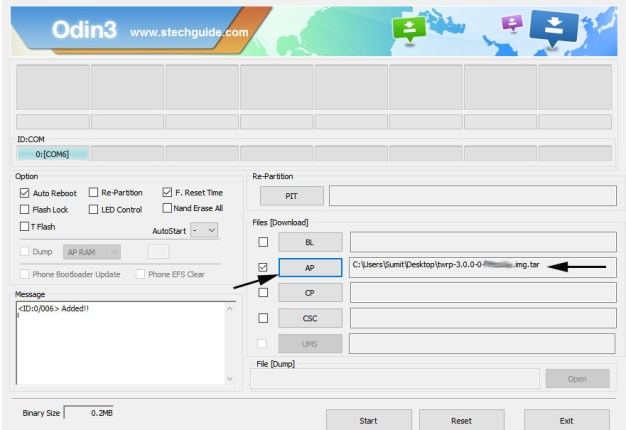Enable the T Flash checkbox

point(24,226)
